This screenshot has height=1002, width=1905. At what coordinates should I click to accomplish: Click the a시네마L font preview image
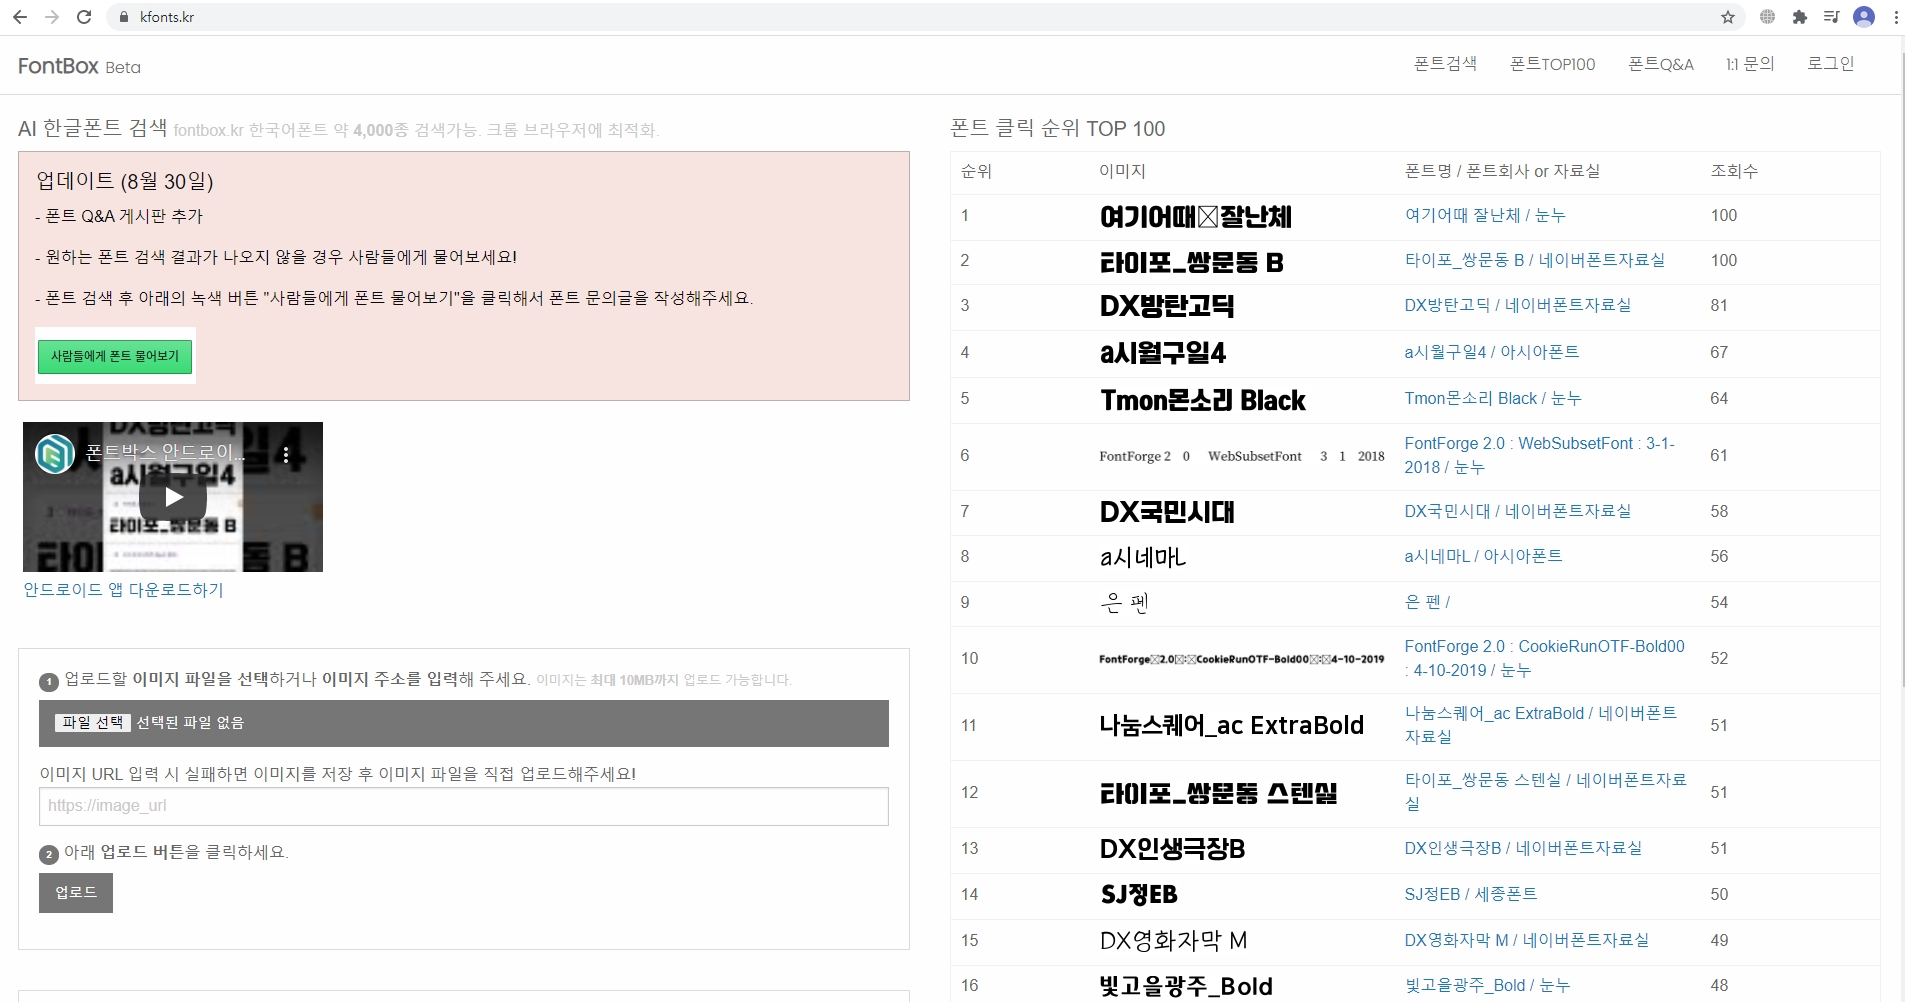click(1142, 557)
